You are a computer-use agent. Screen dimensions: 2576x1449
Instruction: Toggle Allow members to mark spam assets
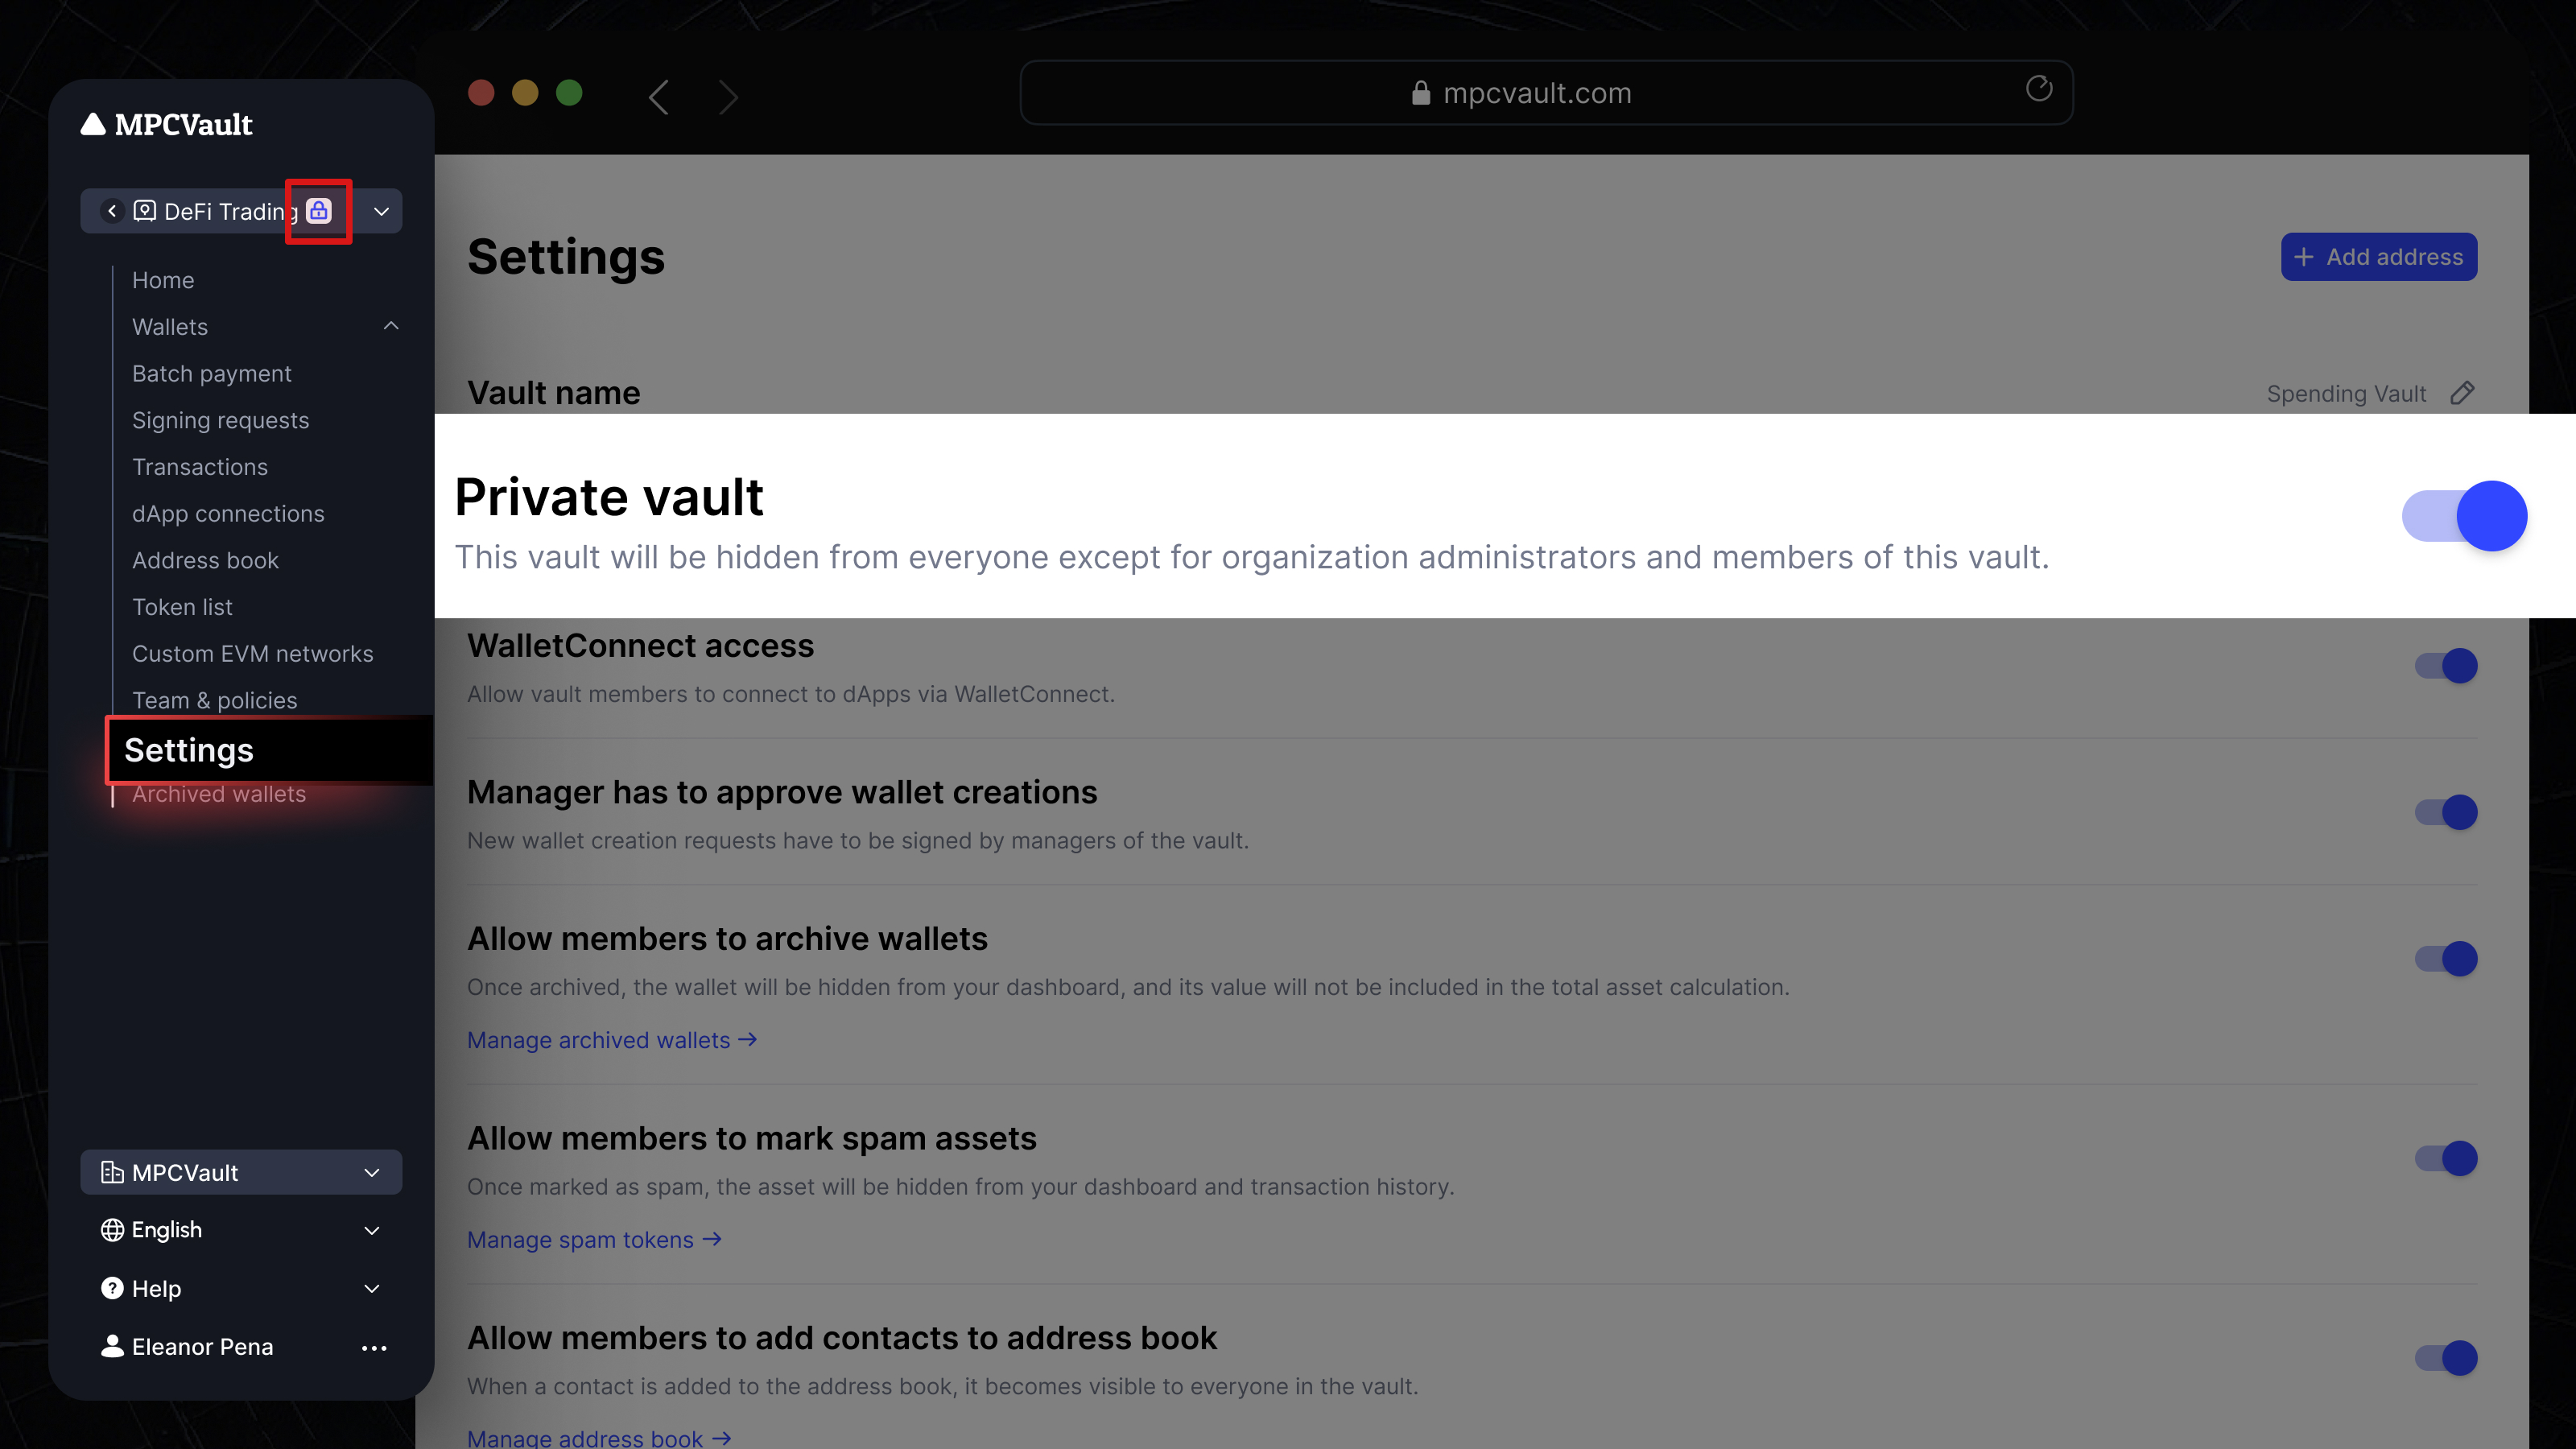2446,1159
